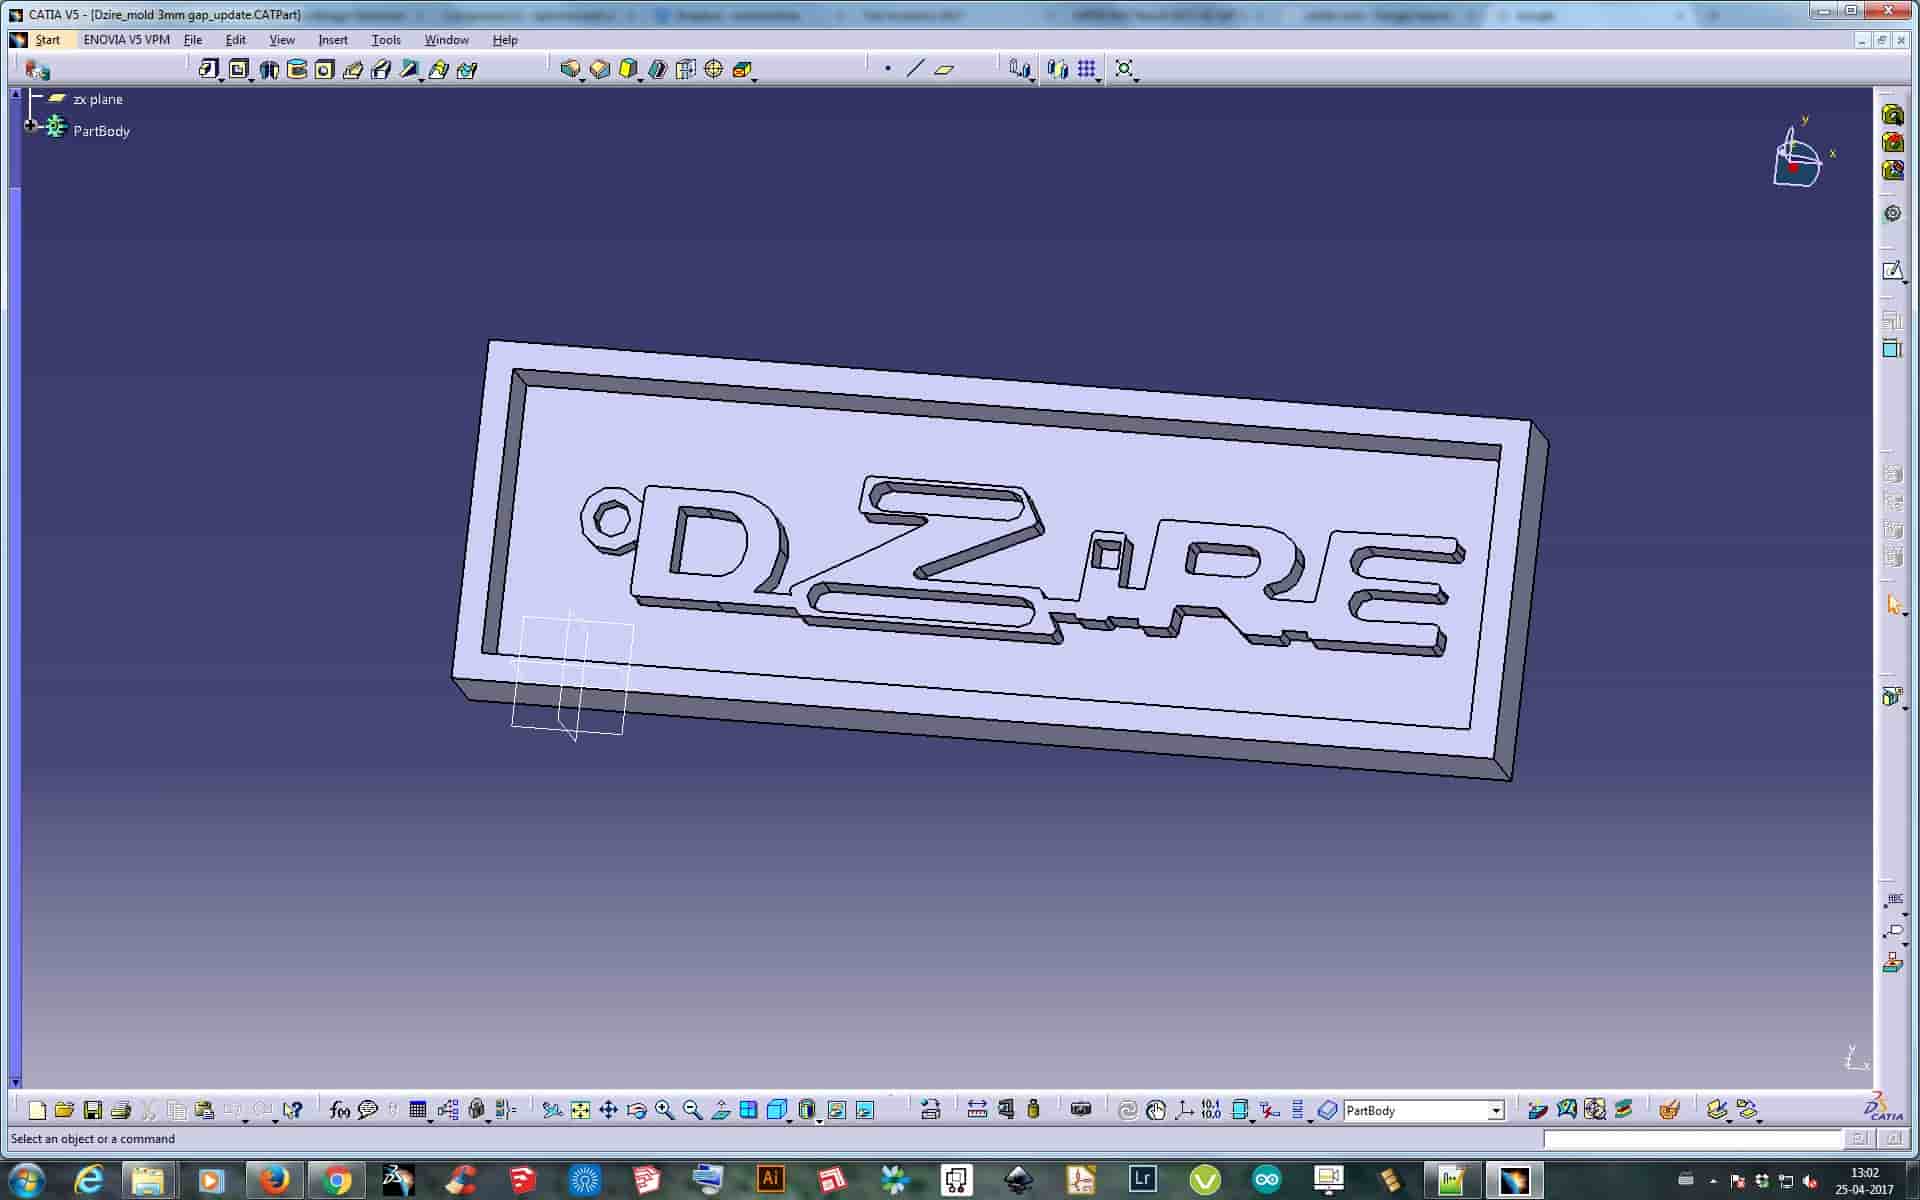
Task: Create a Line with the line tool
Action: pyautogui.click(x=915, y=69)
